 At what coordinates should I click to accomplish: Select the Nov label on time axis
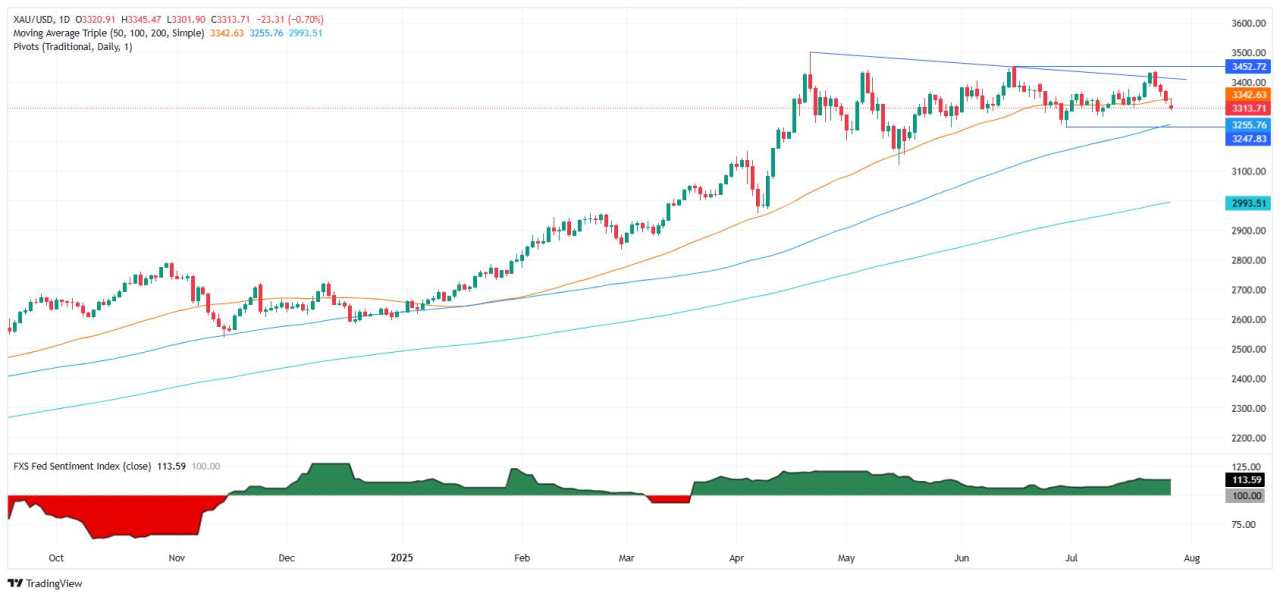(177, 558)
